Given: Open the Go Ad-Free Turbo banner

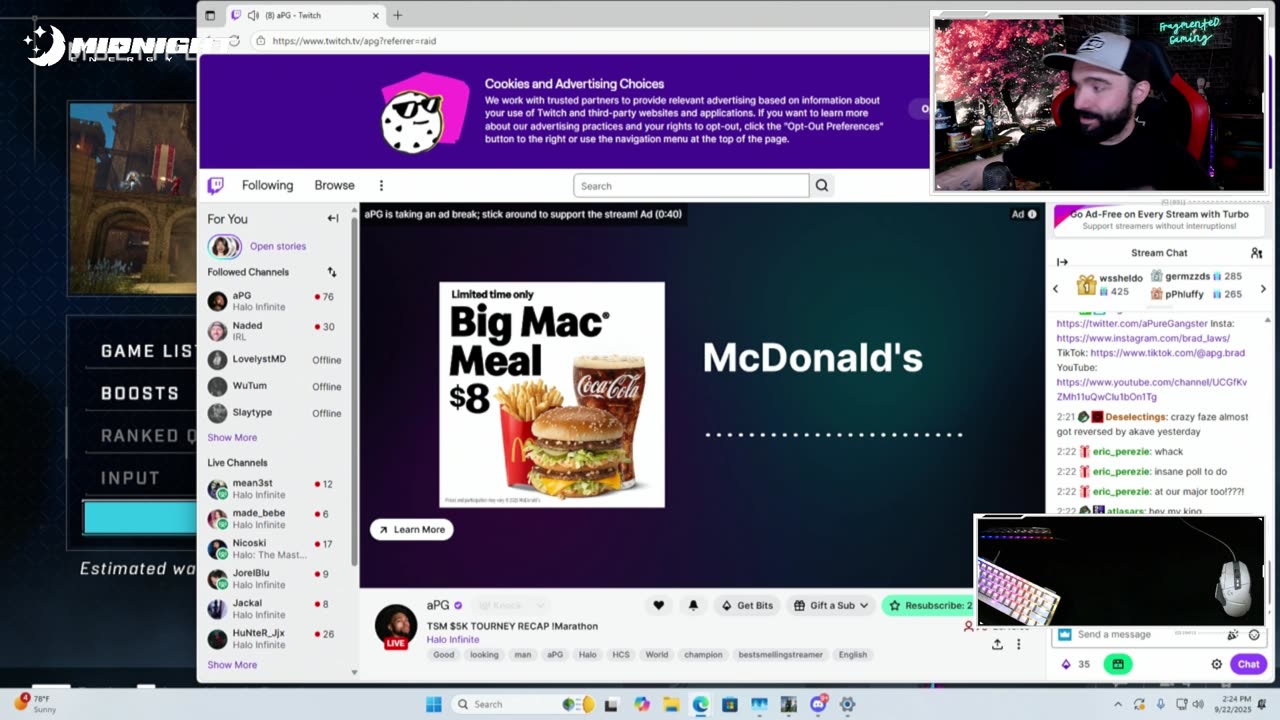Looking at the screenshot, I should pos(1158,220).
